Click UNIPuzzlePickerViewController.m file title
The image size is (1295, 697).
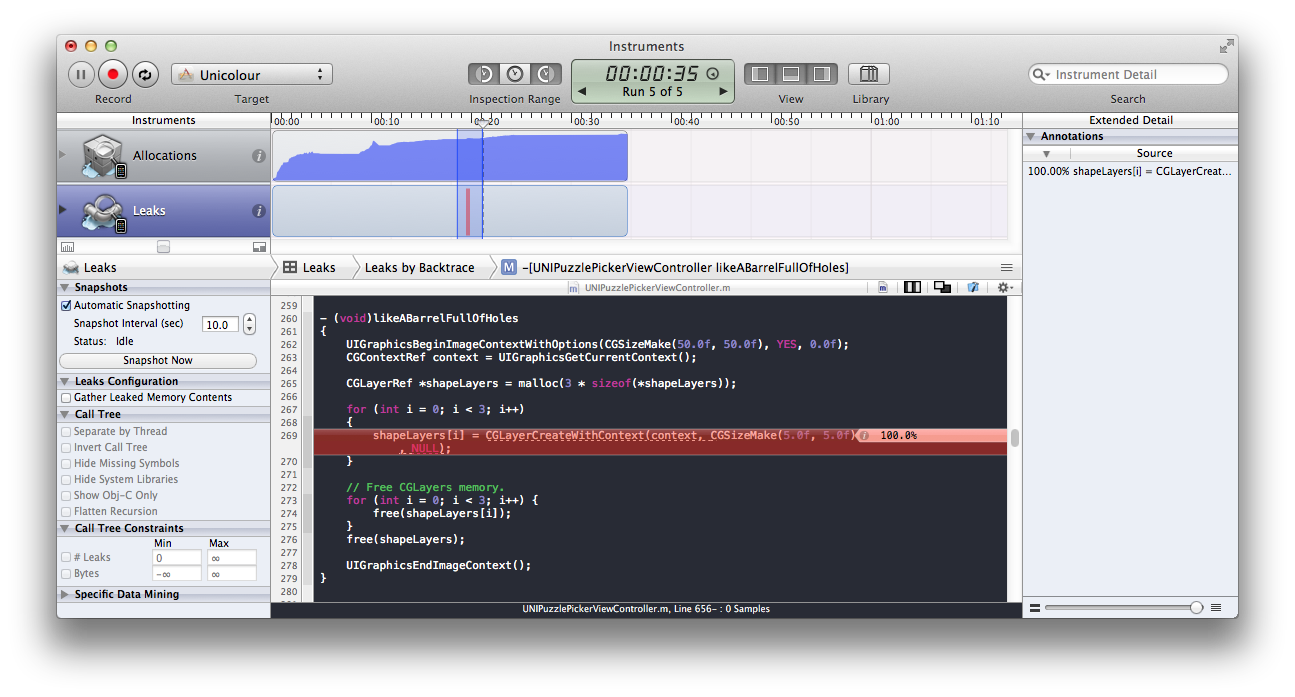tap(657, 288)
